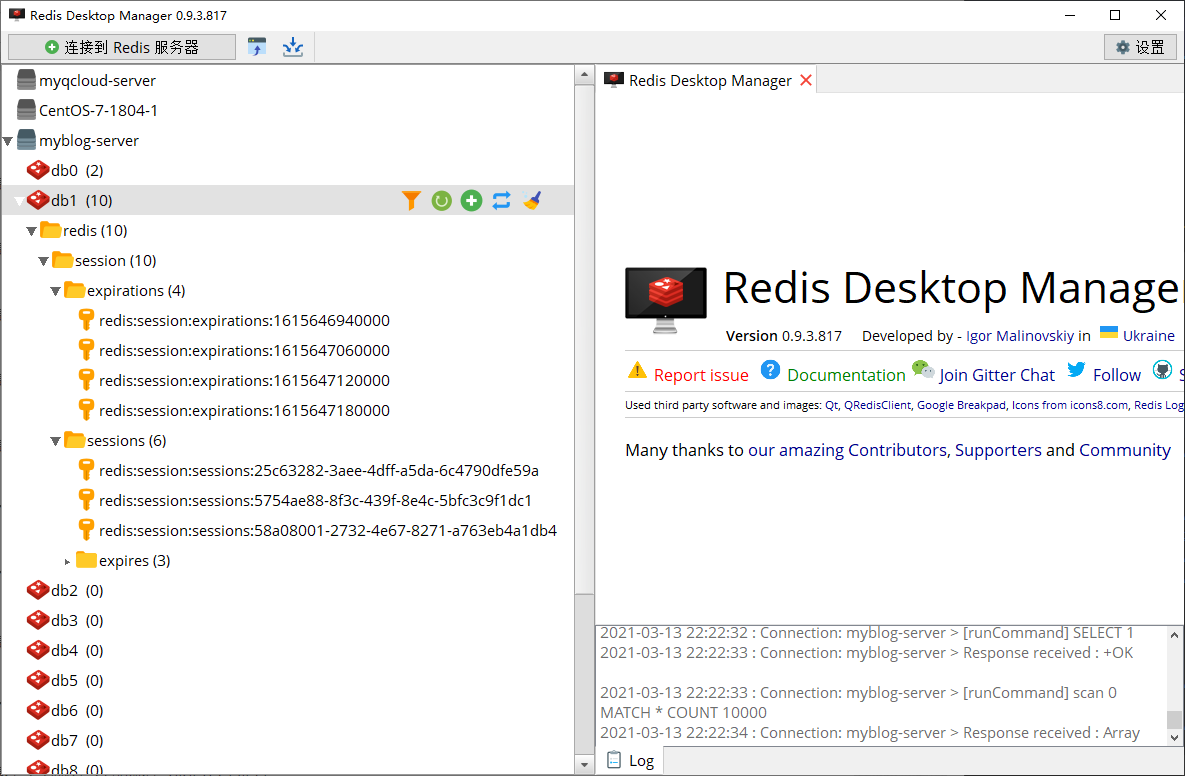Screen dimensions: 1185x776
Task: Click the db2 red database icon
Action: point(38,590)
